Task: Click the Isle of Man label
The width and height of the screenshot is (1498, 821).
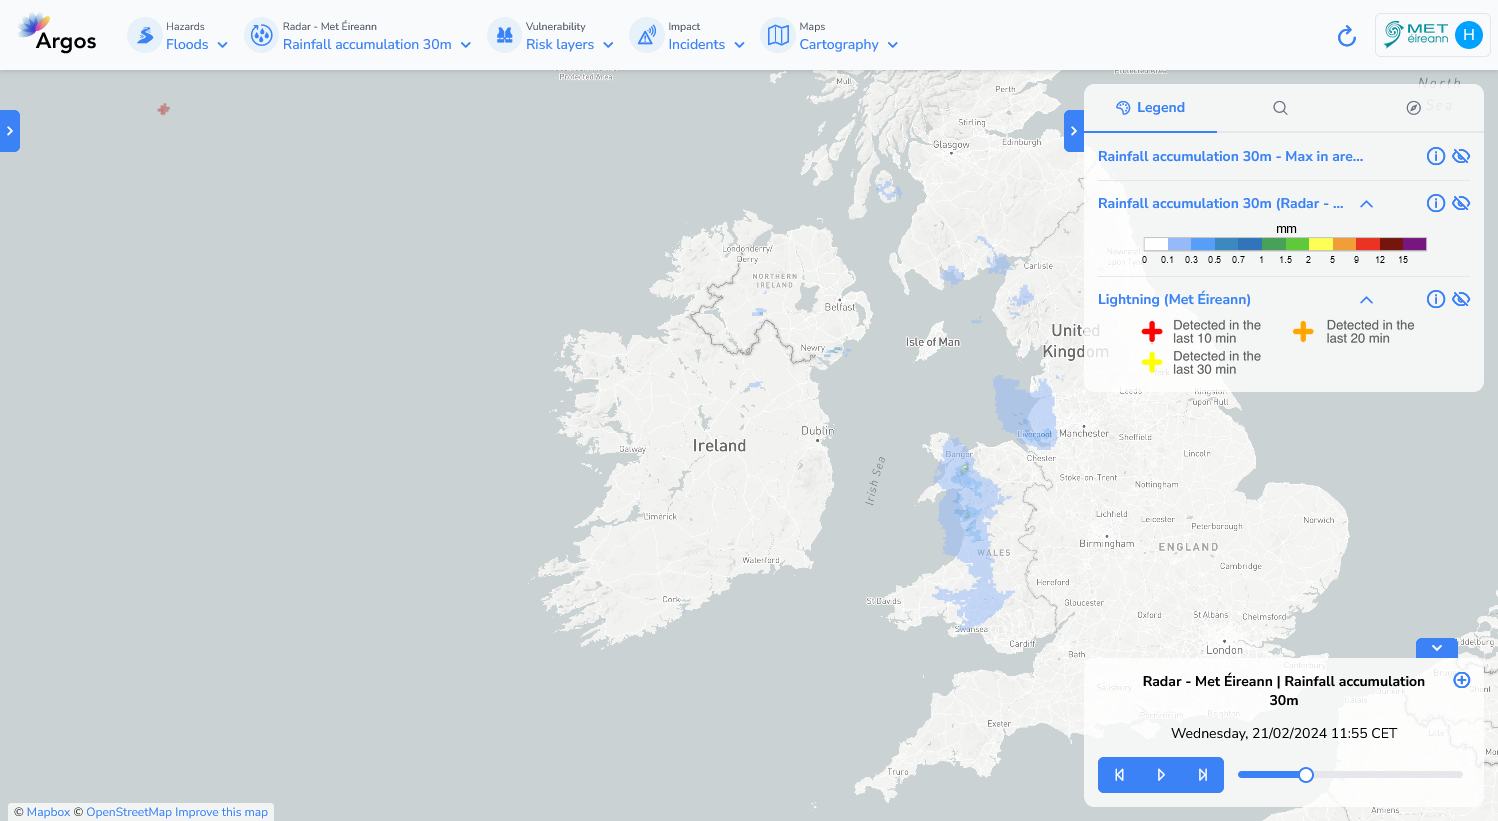Action: (933, 342)
